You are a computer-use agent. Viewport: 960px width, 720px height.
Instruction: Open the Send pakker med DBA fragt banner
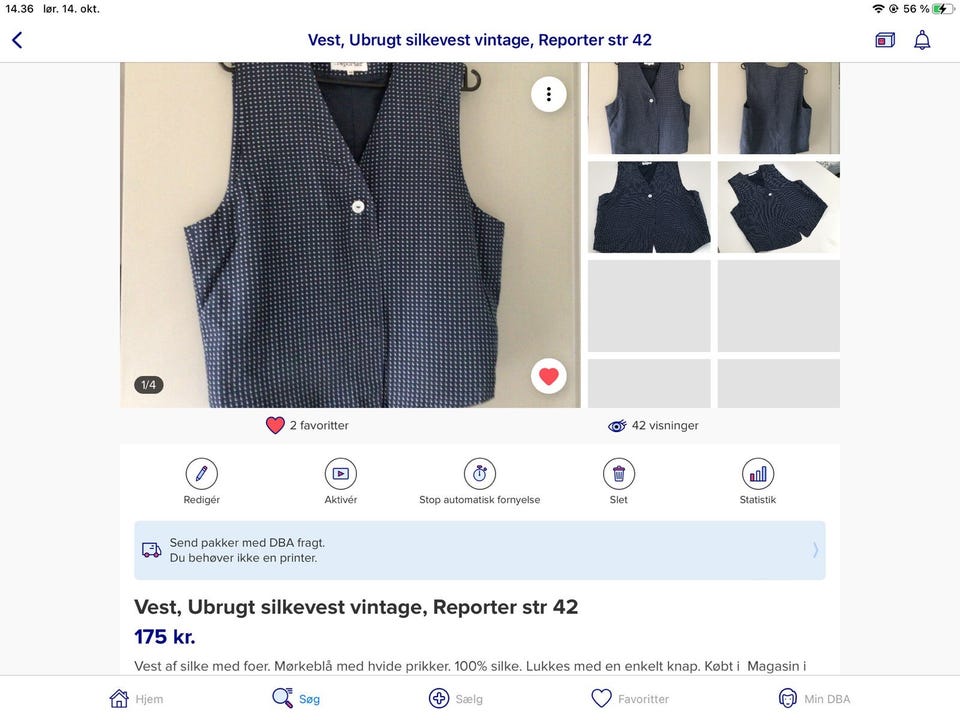coord(479,550)
